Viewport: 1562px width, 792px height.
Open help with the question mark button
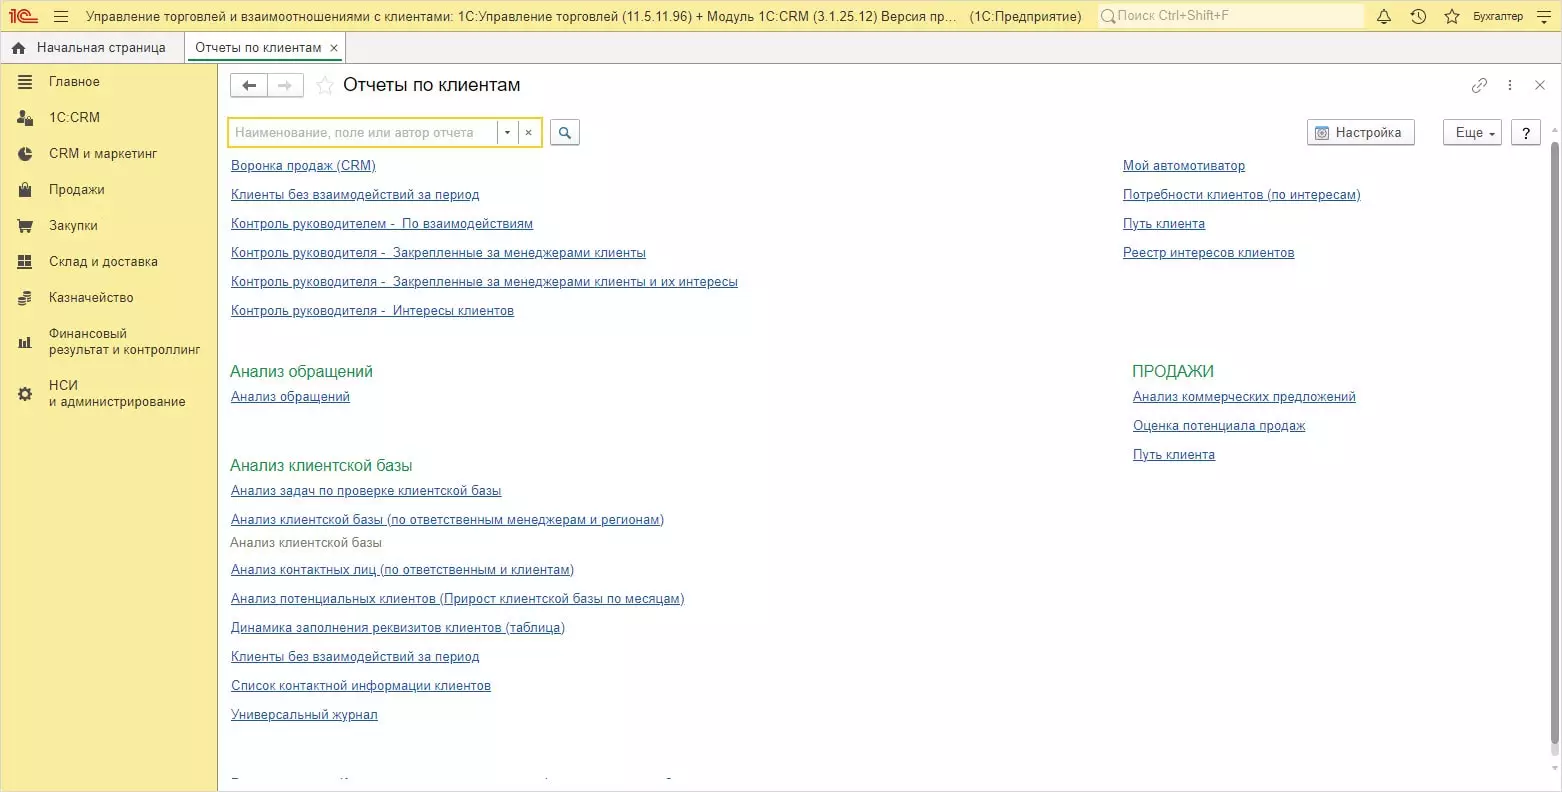[1525, 132]
